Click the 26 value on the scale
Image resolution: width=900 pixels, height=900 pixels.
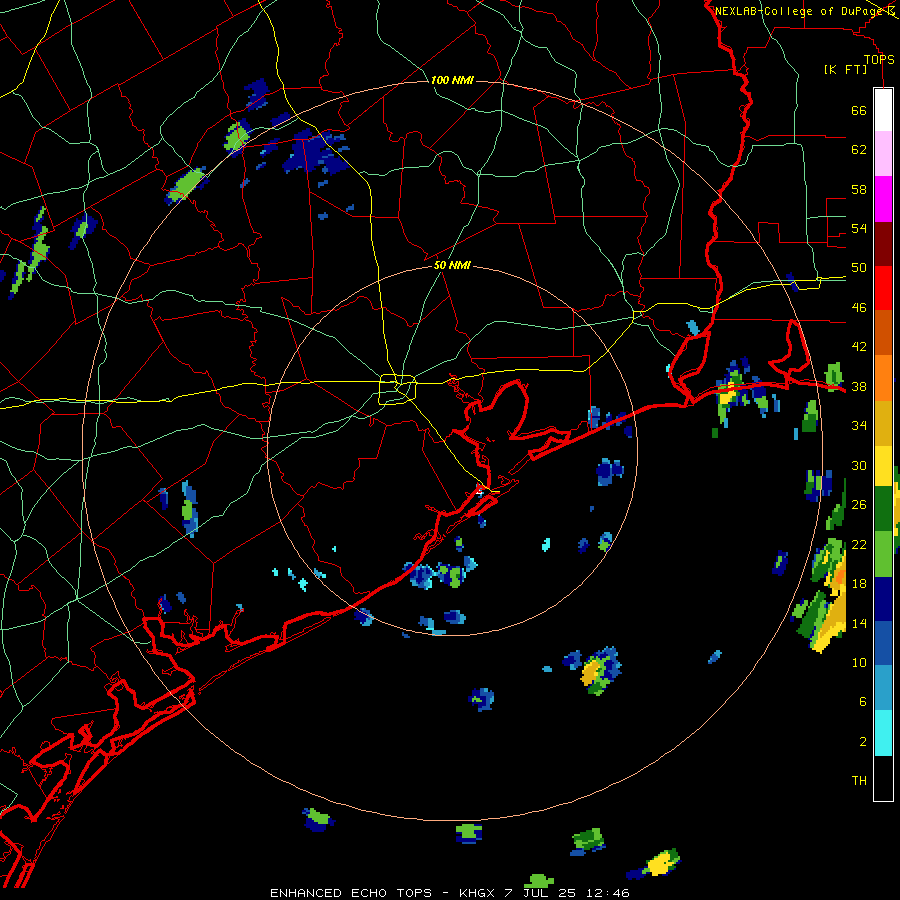[859, 505]
